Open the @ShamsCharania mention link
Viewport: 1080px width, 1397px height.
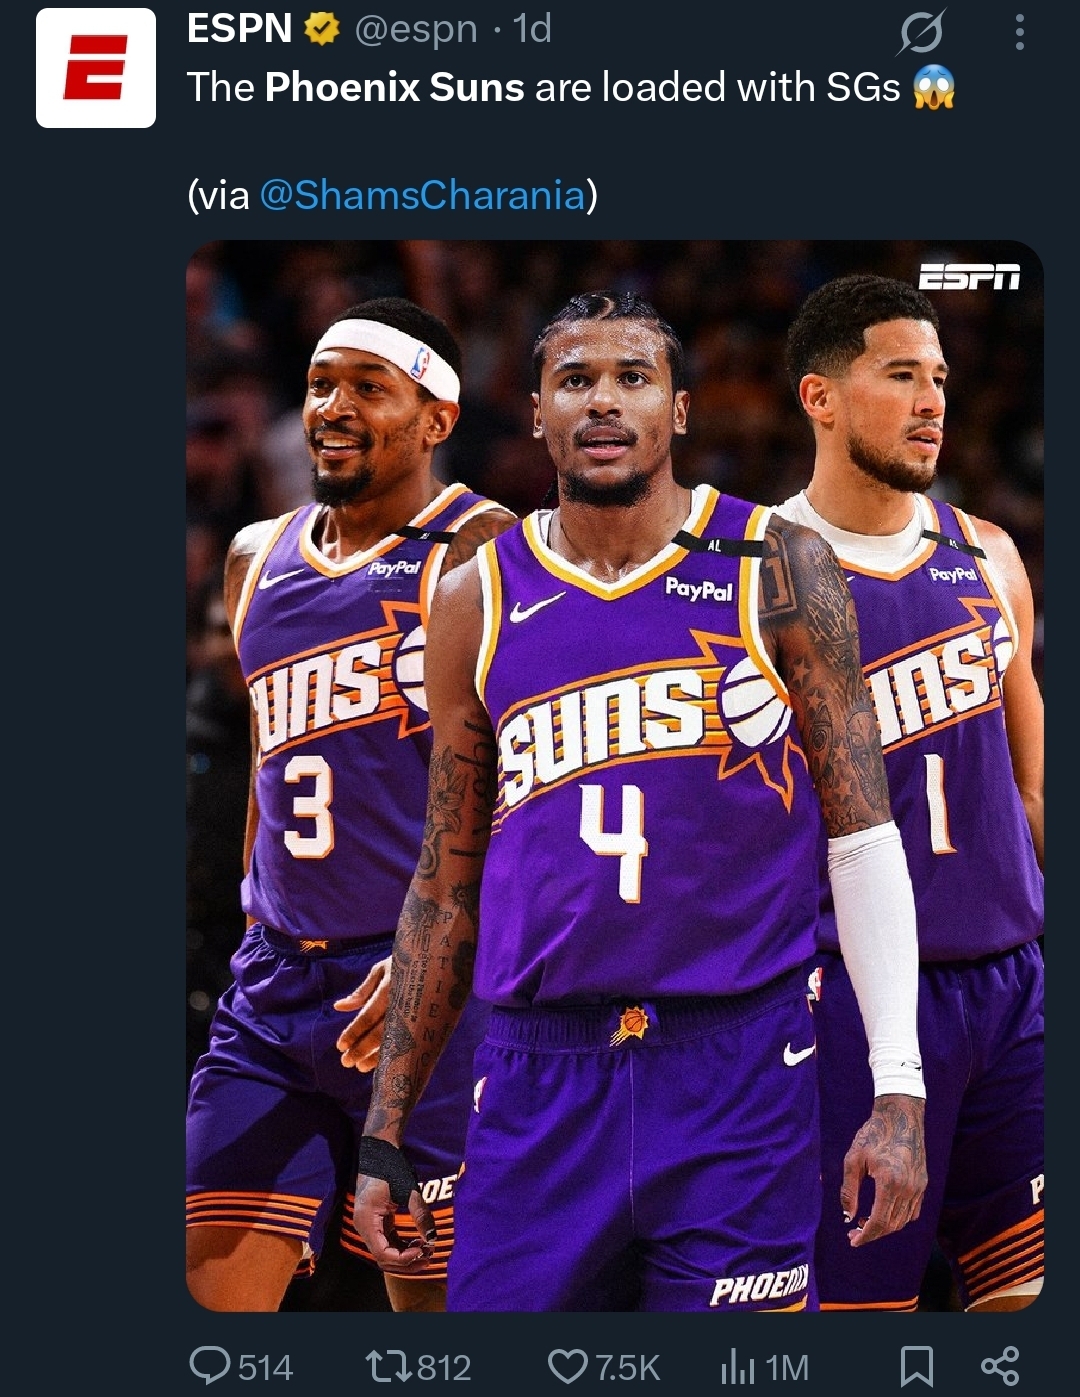(422, 195)
